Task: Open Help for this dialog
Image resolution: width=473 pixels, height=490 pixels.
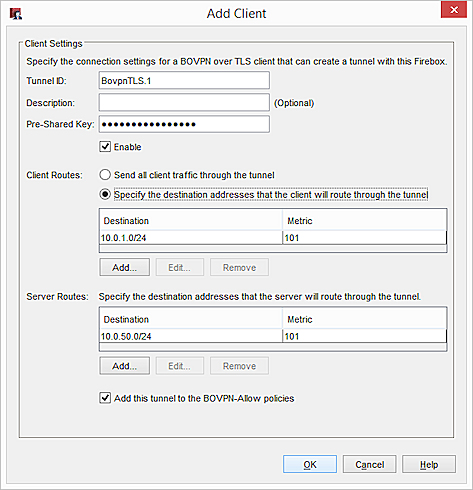Action: 429,464
